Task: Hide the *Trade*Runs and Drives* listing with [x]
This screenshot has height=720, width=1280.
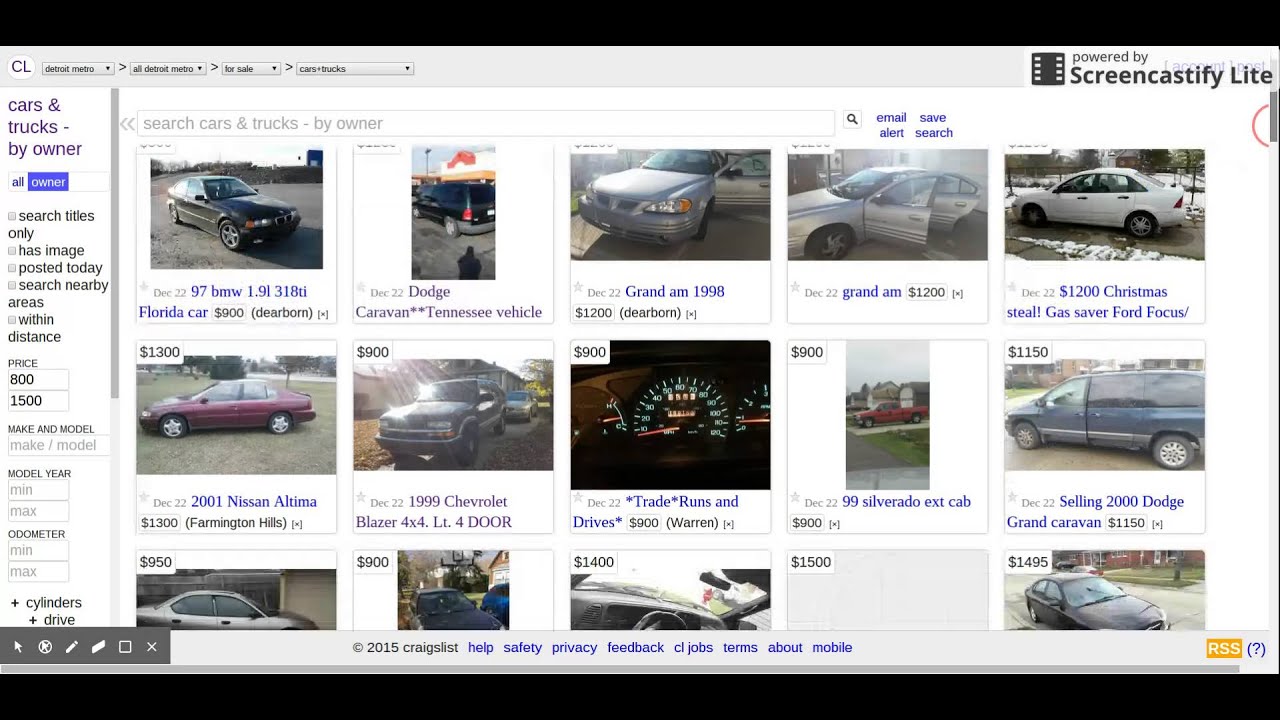Action: click(x=728, y=524)
